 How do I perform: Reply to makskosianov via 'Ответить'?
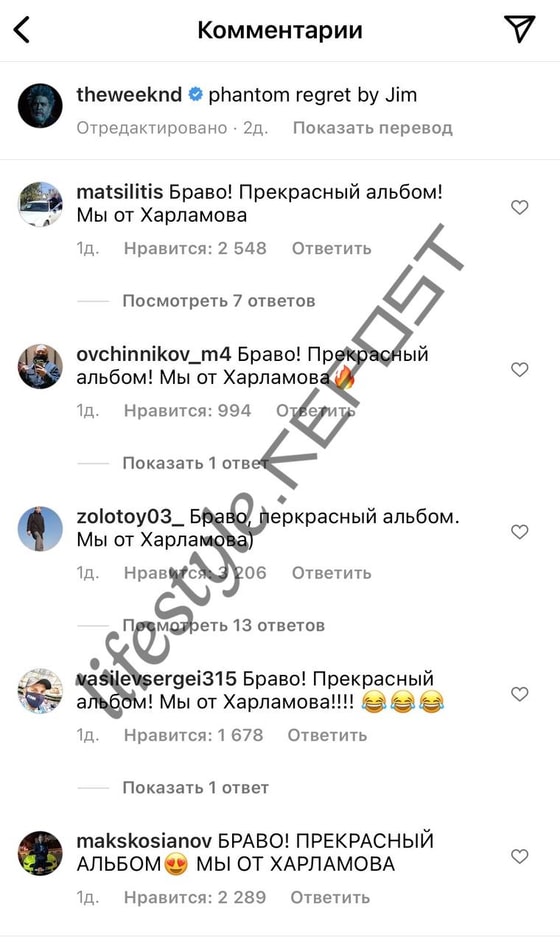330,897
